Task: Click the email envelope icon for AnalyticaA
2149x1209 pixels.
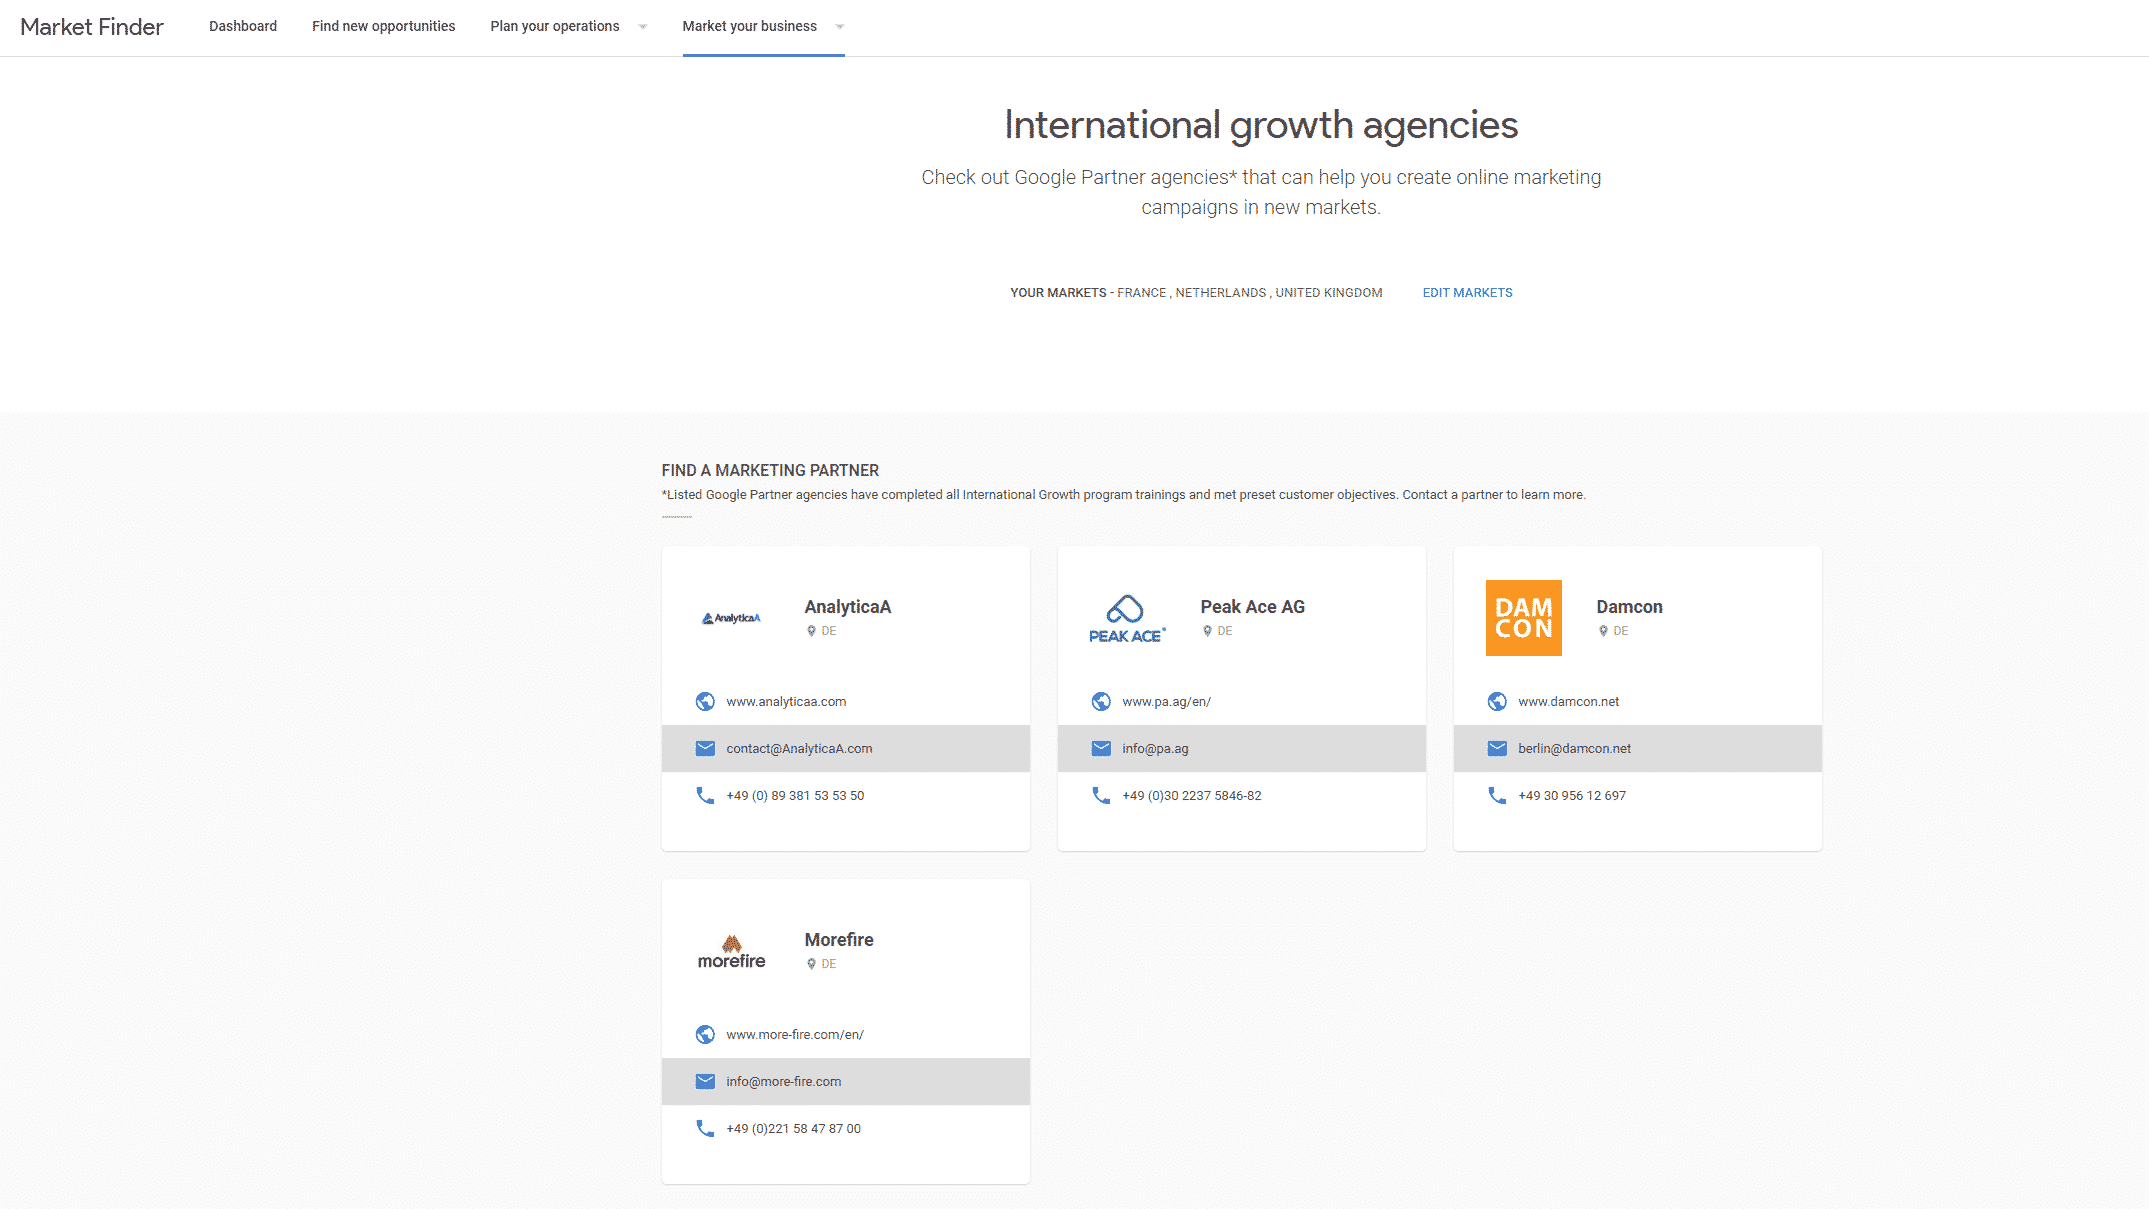Action: pos(705,749)
